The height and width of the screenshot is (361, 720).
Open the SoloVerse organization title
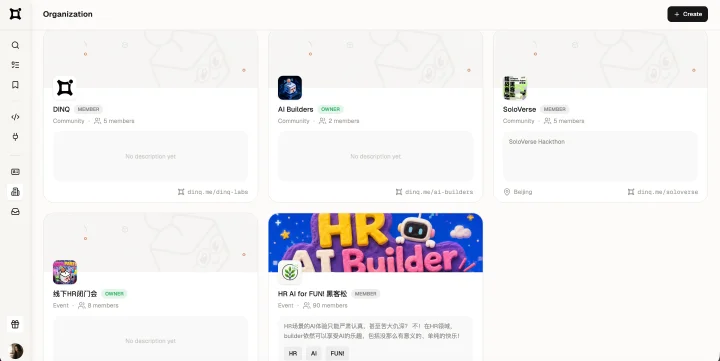[x=519, y=109]
